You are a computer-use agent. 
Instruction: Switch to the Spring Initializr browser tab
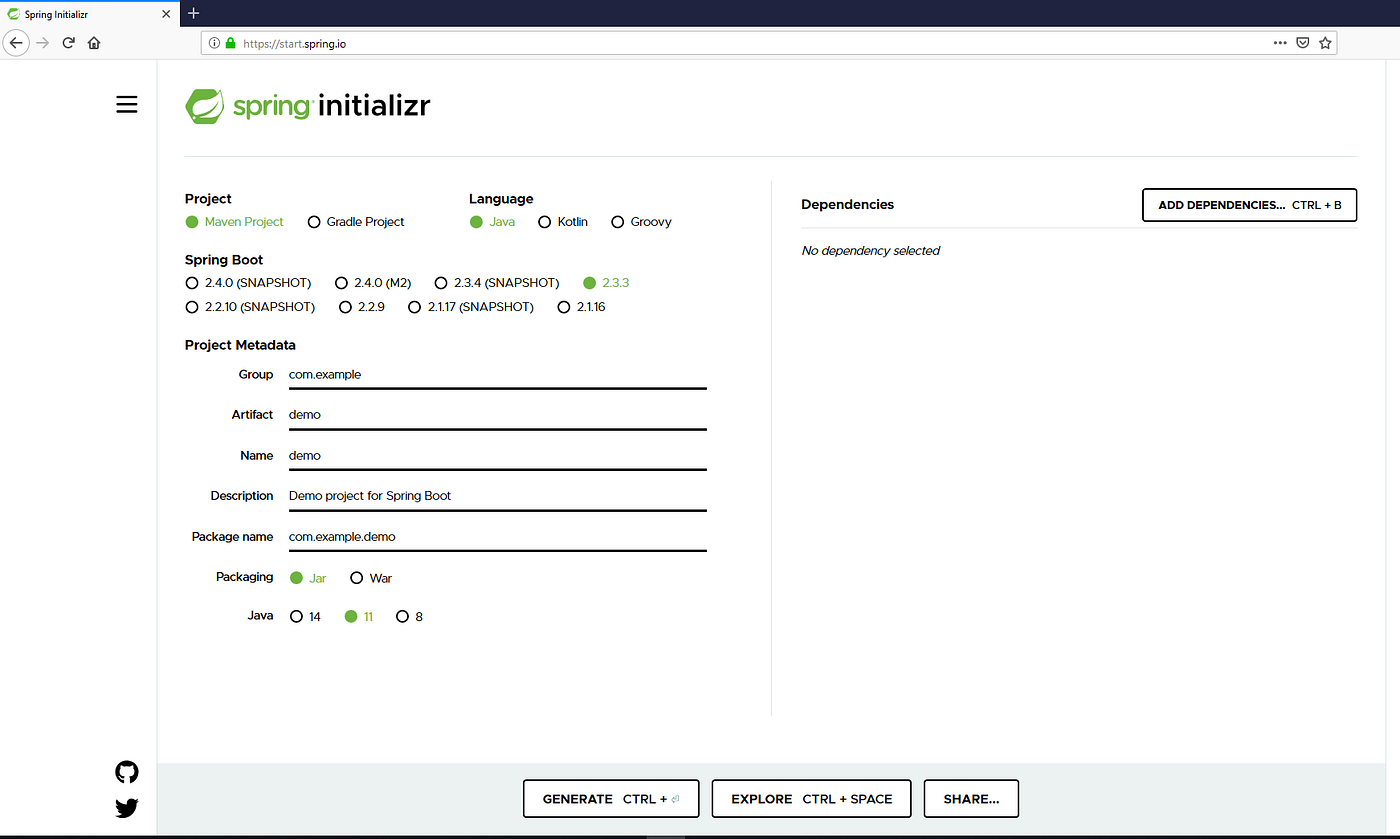click(x=90, y=14)
